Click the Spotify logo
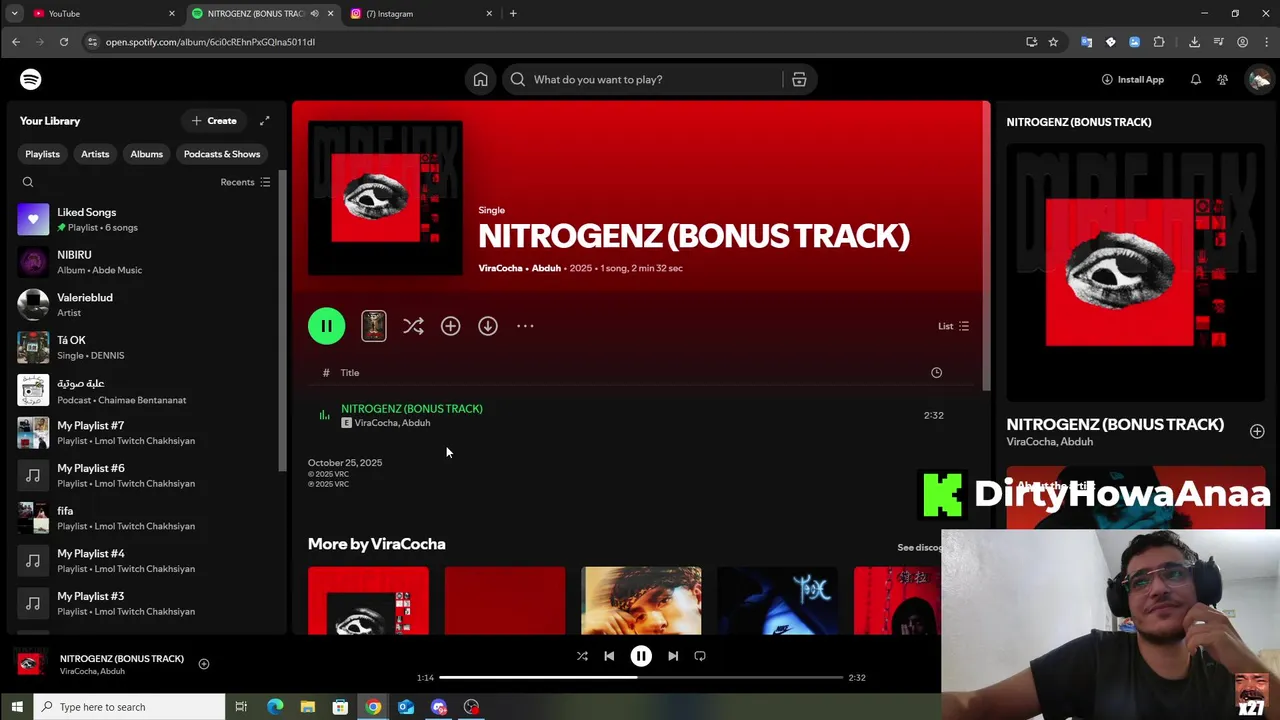This screenshot has height=720, width=1280. point(31,79)
